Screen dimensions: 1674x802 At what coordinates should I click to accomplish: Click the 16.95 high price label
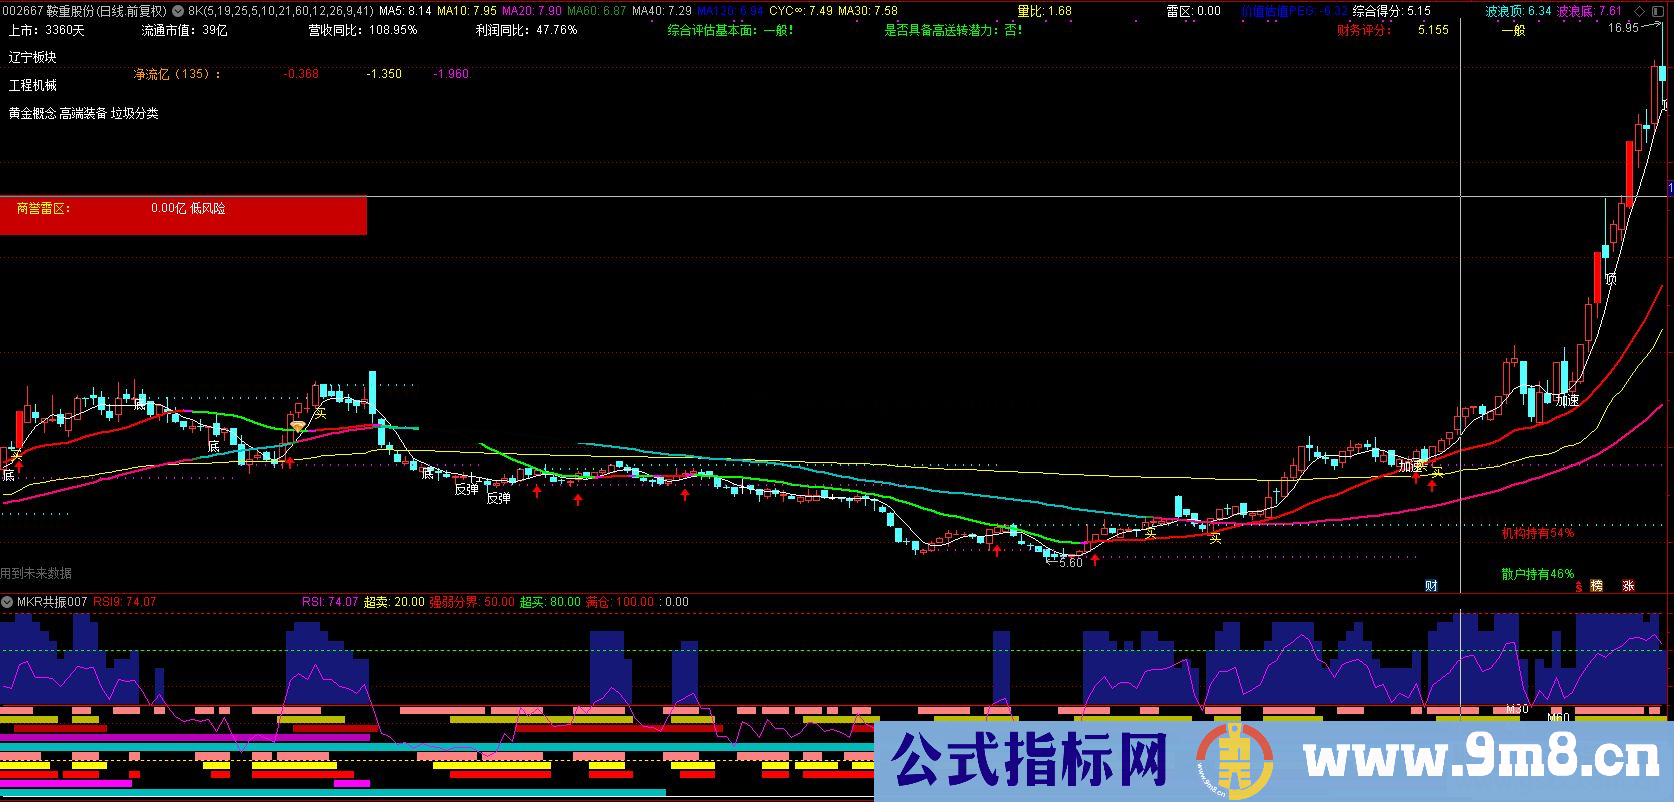[1624, 28]
